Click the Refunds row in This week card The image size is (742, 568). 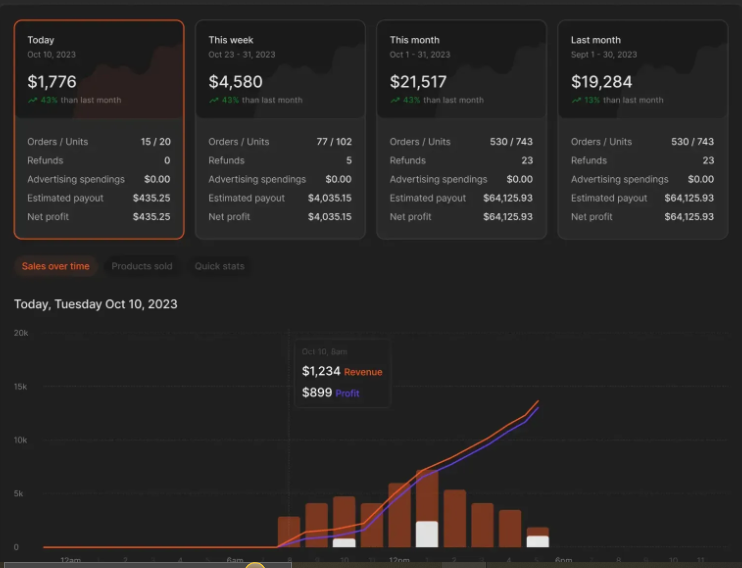(280, 160)
